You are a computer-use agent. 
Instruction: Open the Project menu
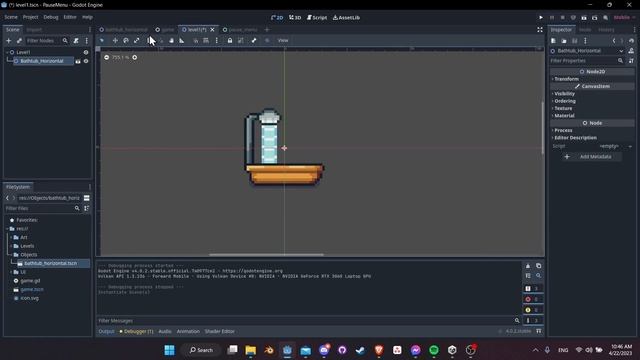pos(31,17)
